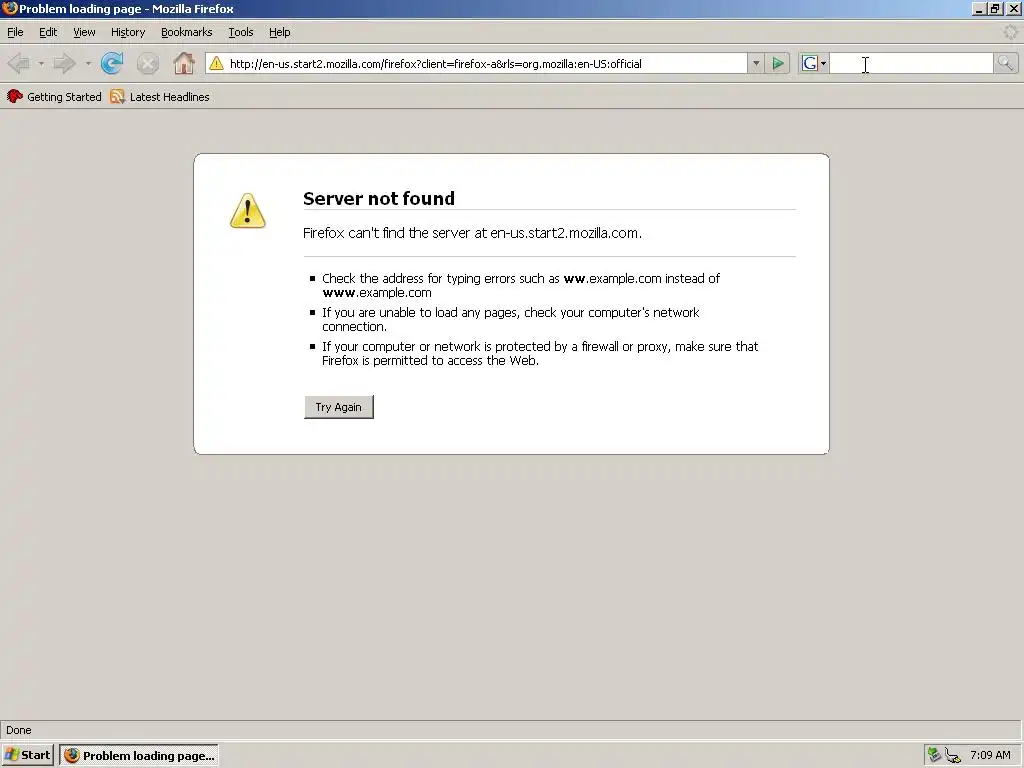Expand the address bar history dropdown

(x=756, y=63)
